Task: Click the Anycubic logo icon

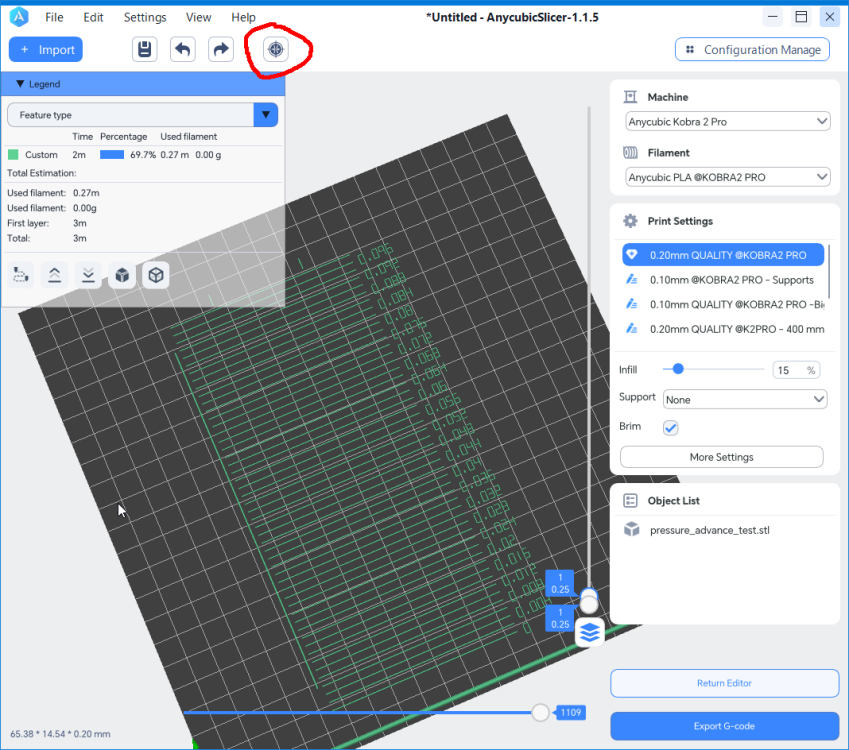Action: click(x=19, y=17)
